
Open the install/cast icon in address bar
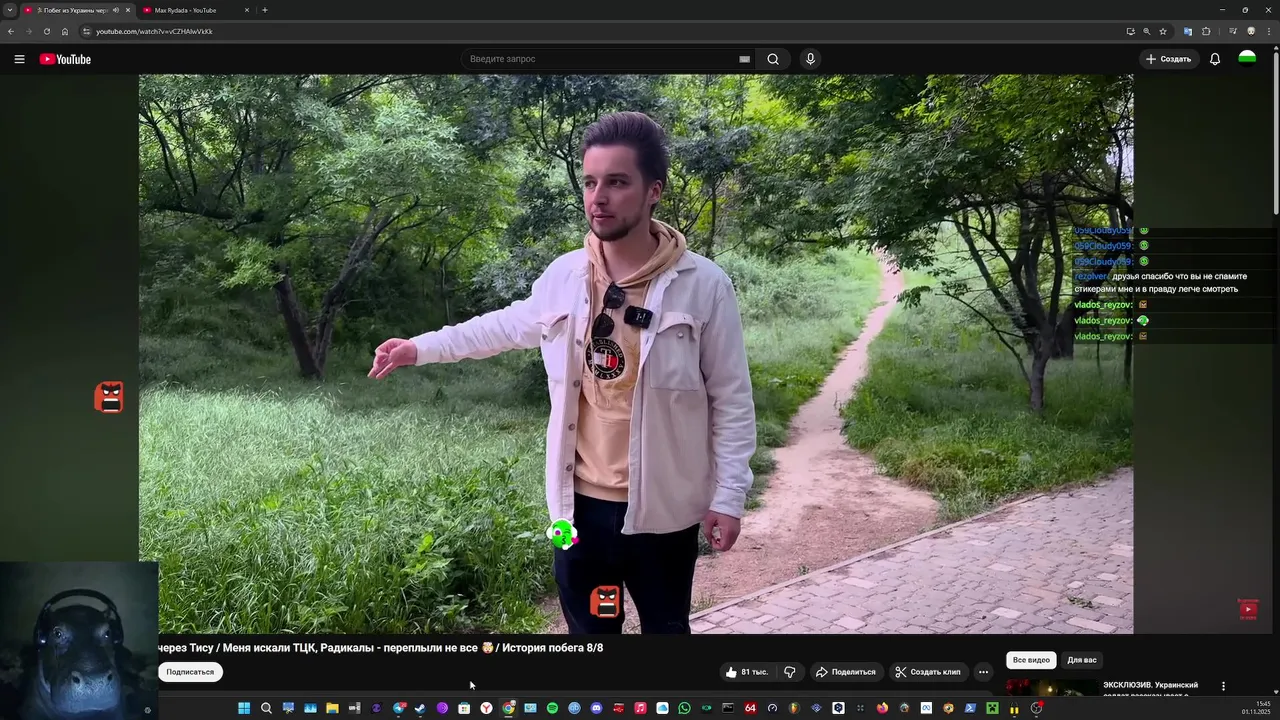1130,31
